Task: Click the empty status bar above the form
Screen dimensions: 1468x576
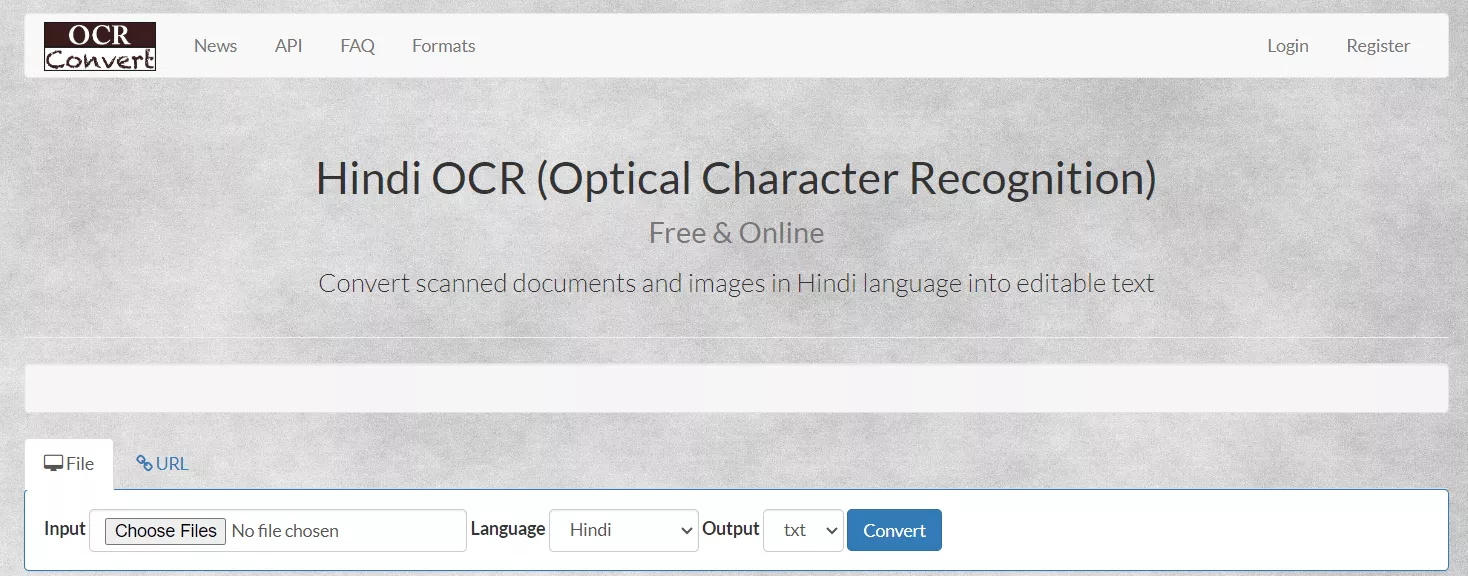Action: [x=737, y=387]
